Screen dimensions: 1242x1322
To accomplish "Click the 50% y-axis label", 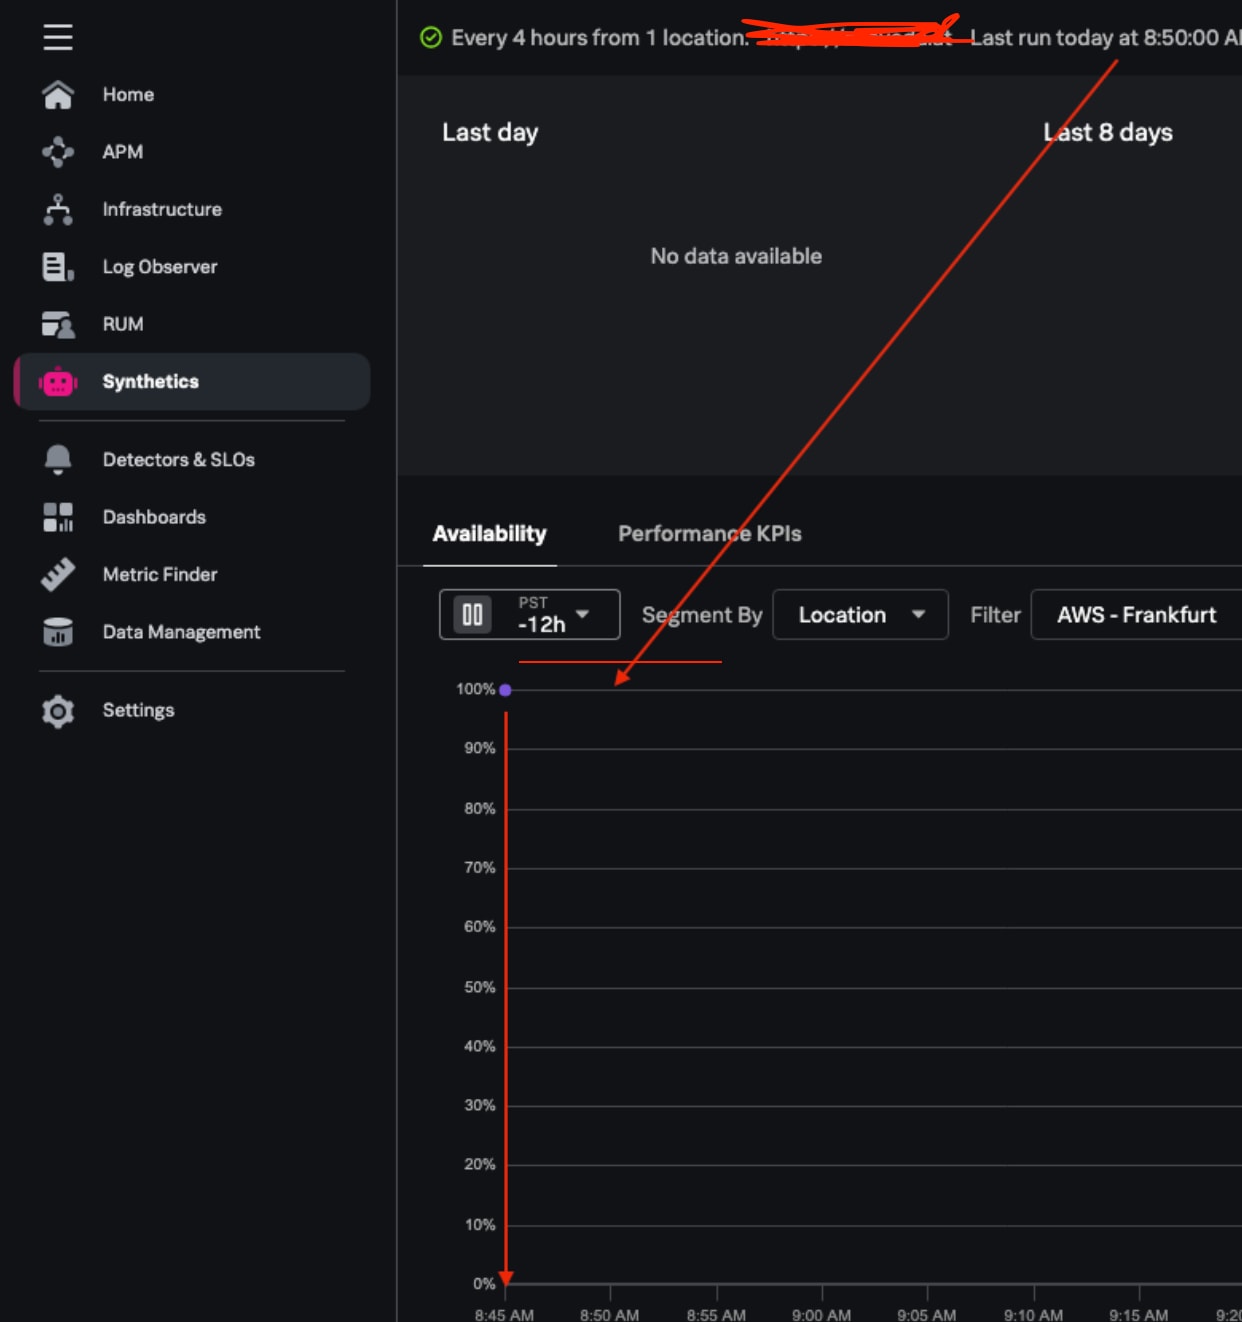I will point(480,987).
